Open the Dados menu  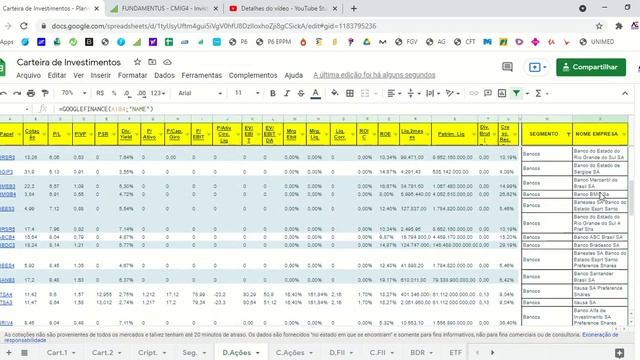tap(164, 76)
